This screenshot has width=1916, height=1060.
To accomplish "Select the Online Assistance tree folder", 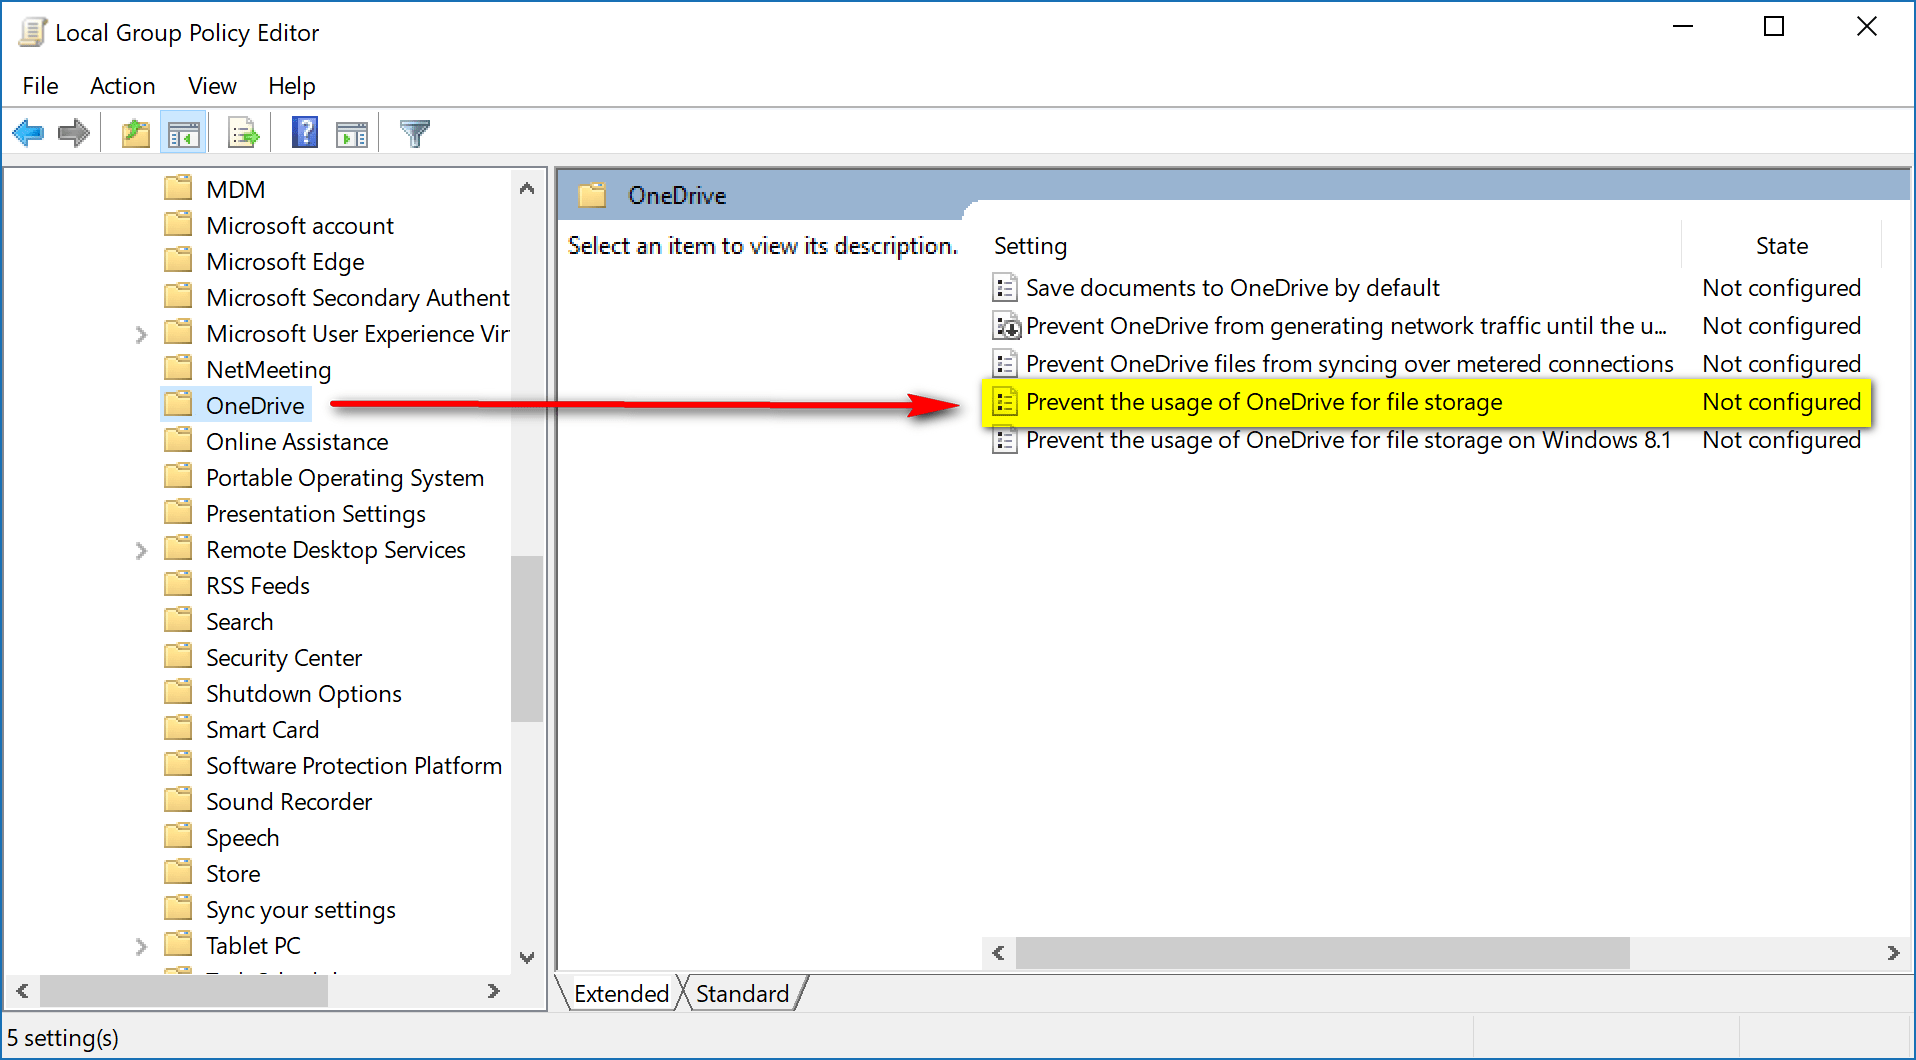I will 297,442.
